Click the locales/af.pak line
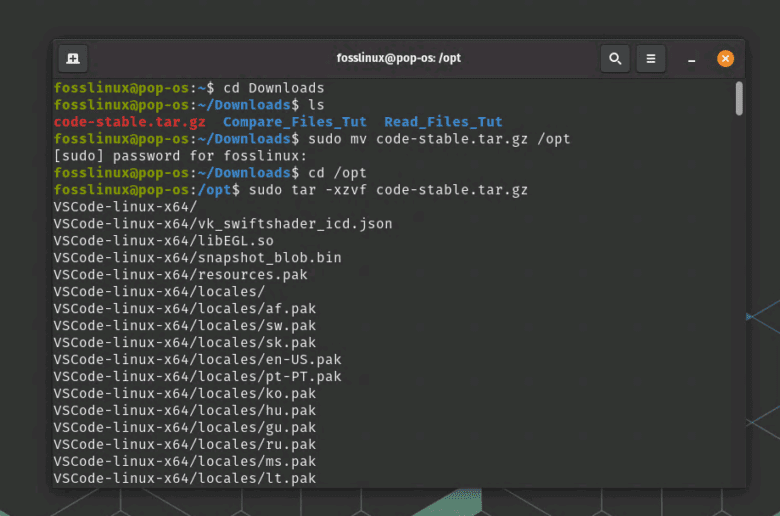Image resolution: width=780 pixels, height=516 pixels. [185, 308]
